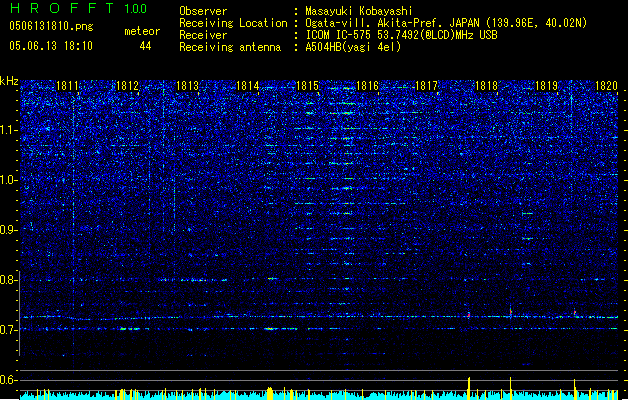629x400 pixels.
Task: Click the red meteor echo after 1818
Action: [x=511, y=311]
